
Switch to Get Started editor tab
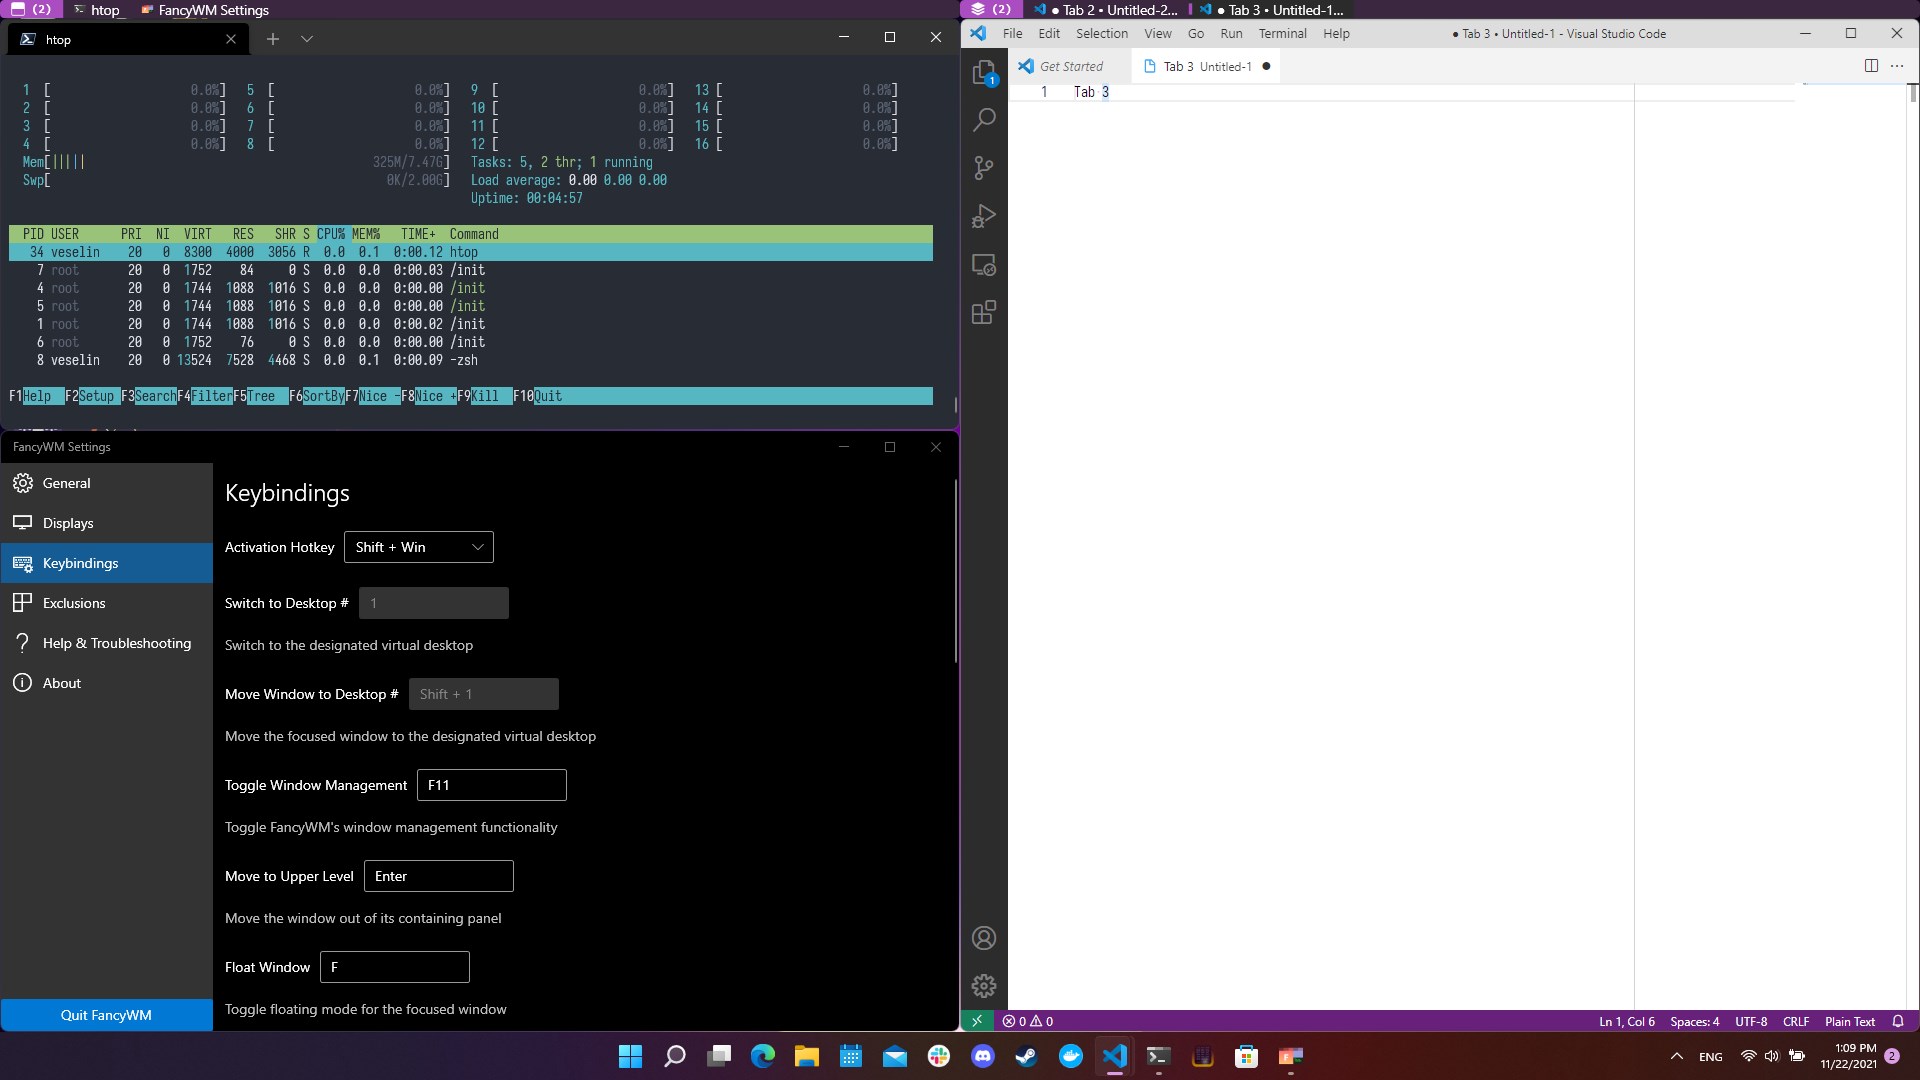[x=1070, y=66]
